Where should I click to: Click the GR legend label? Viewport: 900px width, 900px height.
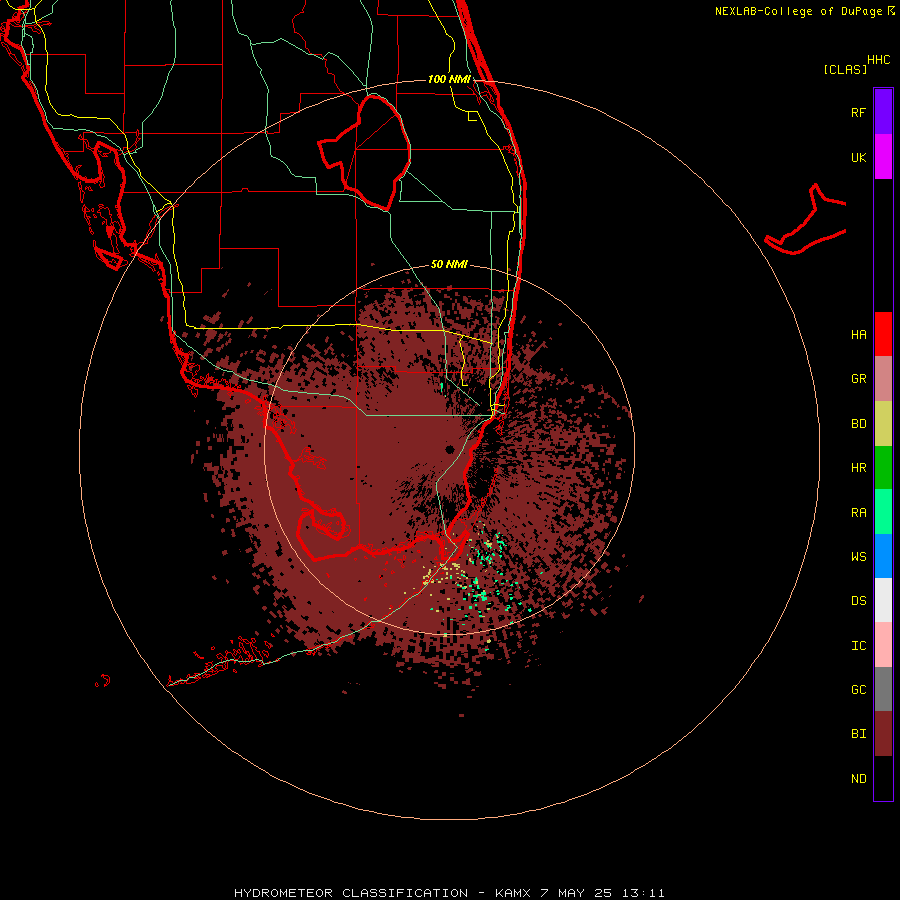858,379
